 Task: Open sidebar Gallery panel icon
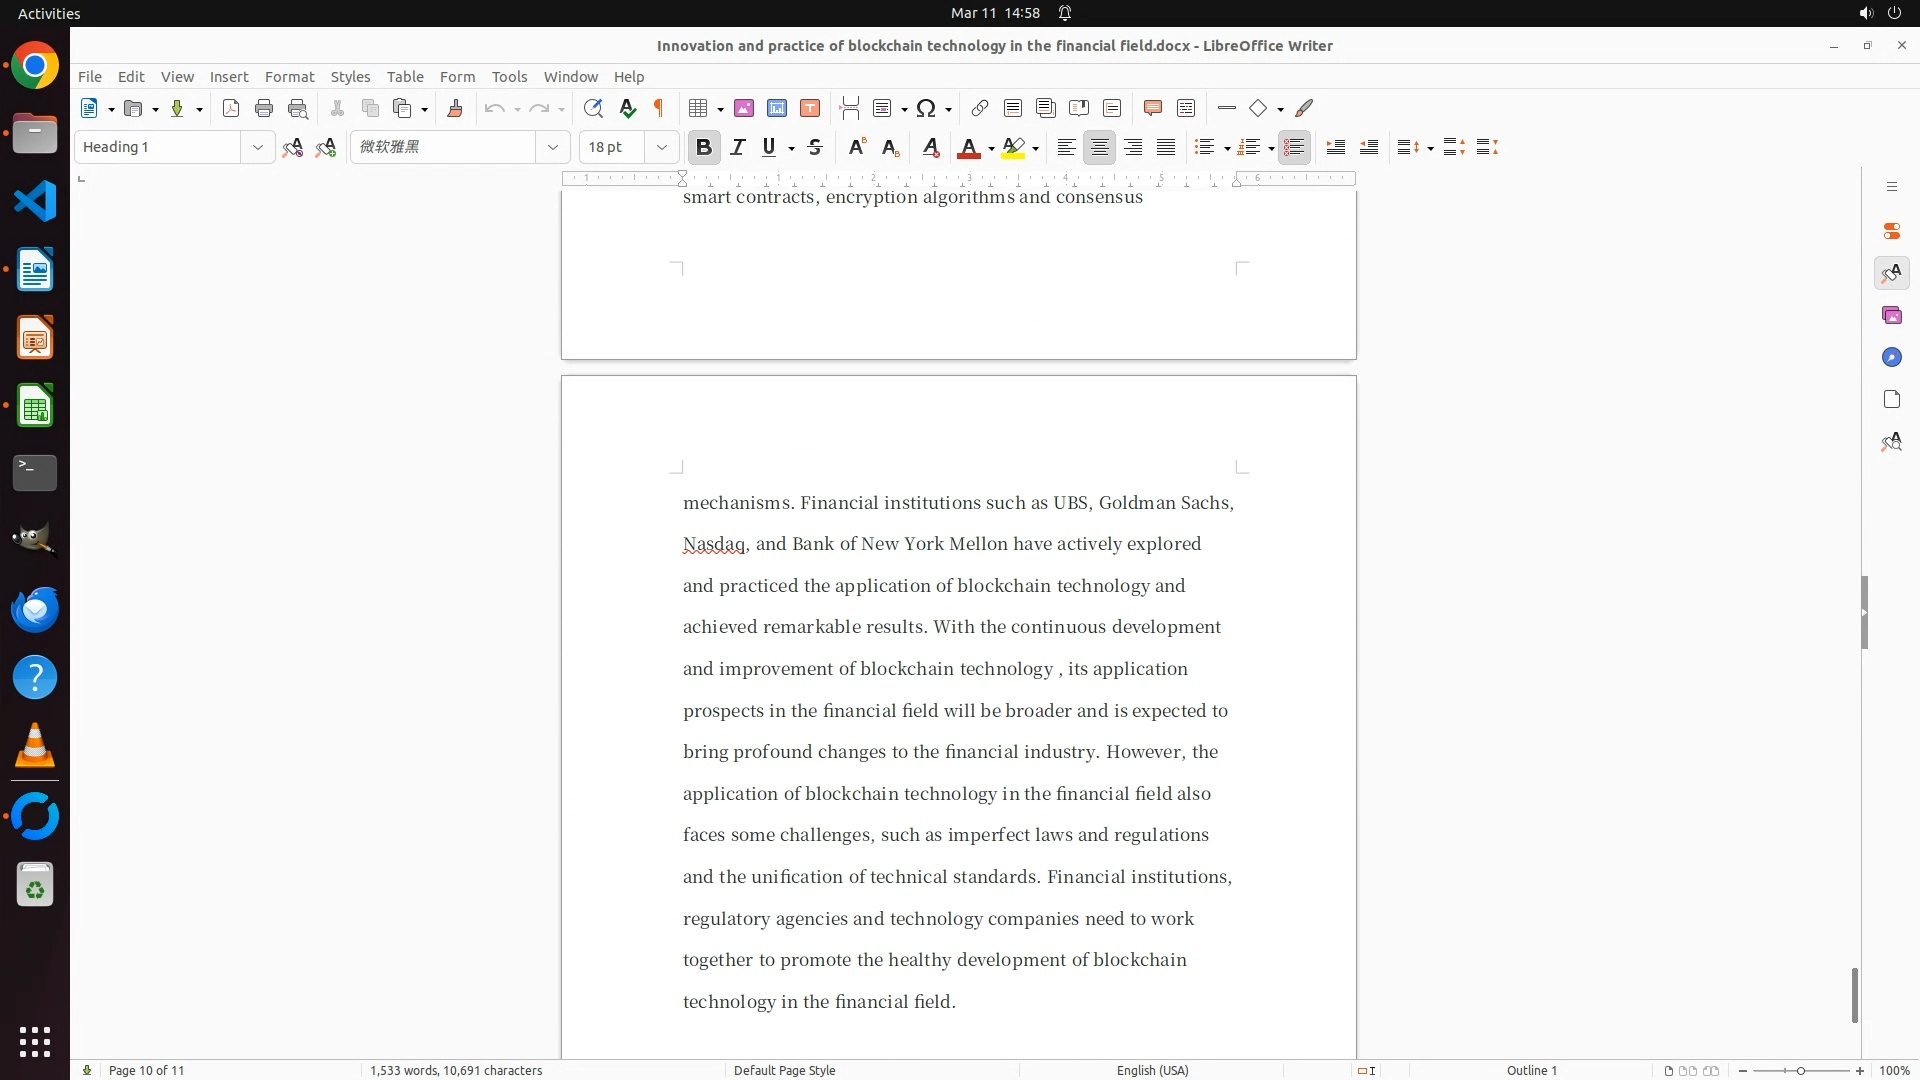pyautogui.click(x=1891, y=316)
